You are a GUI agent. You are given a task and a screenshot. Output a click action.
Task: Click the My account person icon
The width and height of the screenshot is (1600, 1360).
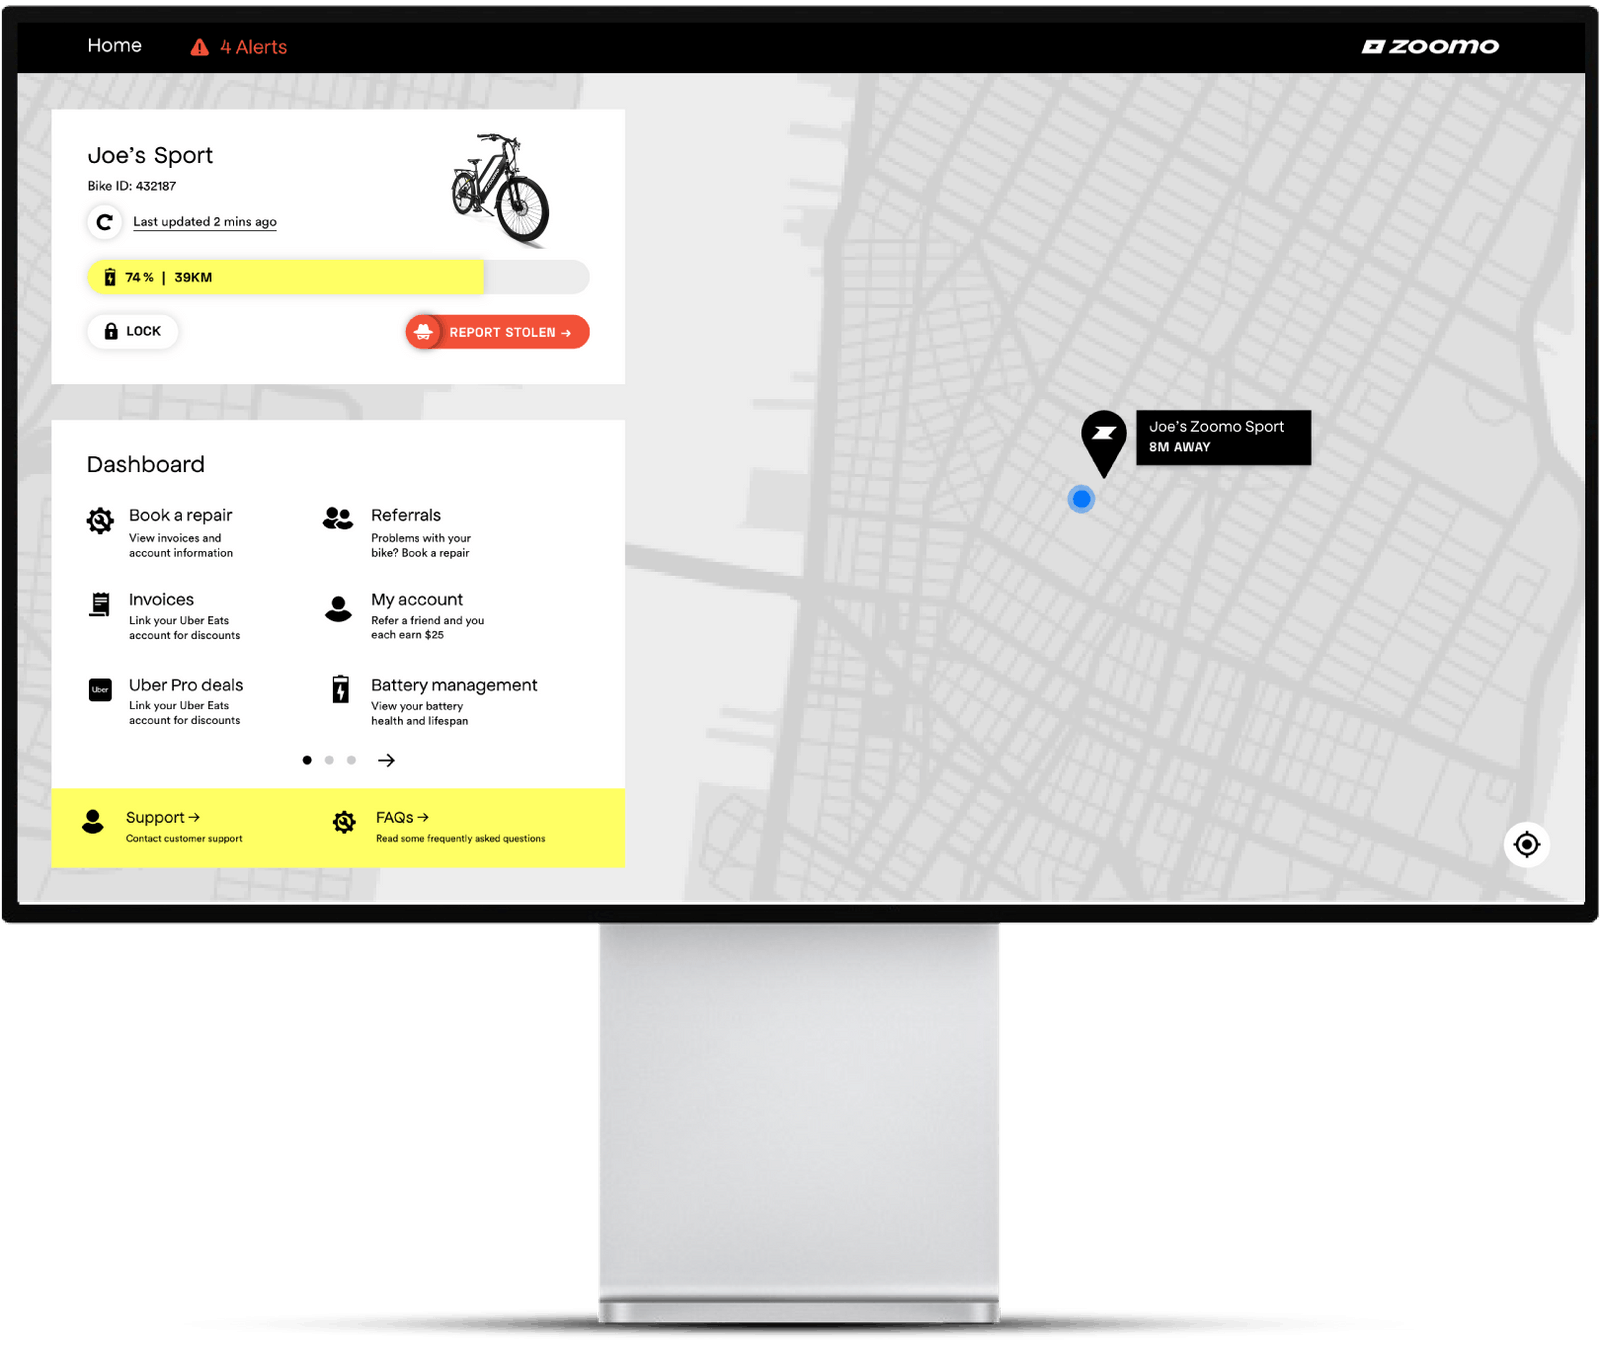click(339, 608)
